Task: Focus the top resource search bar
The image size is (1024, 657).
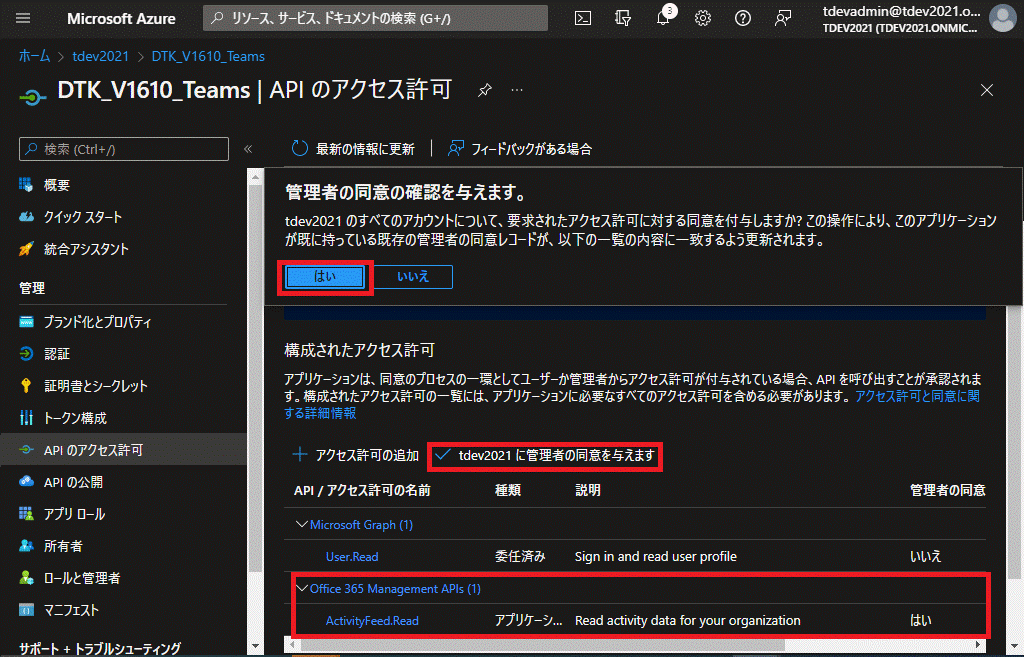Action: pyautogui.click(x=376, y=18)
